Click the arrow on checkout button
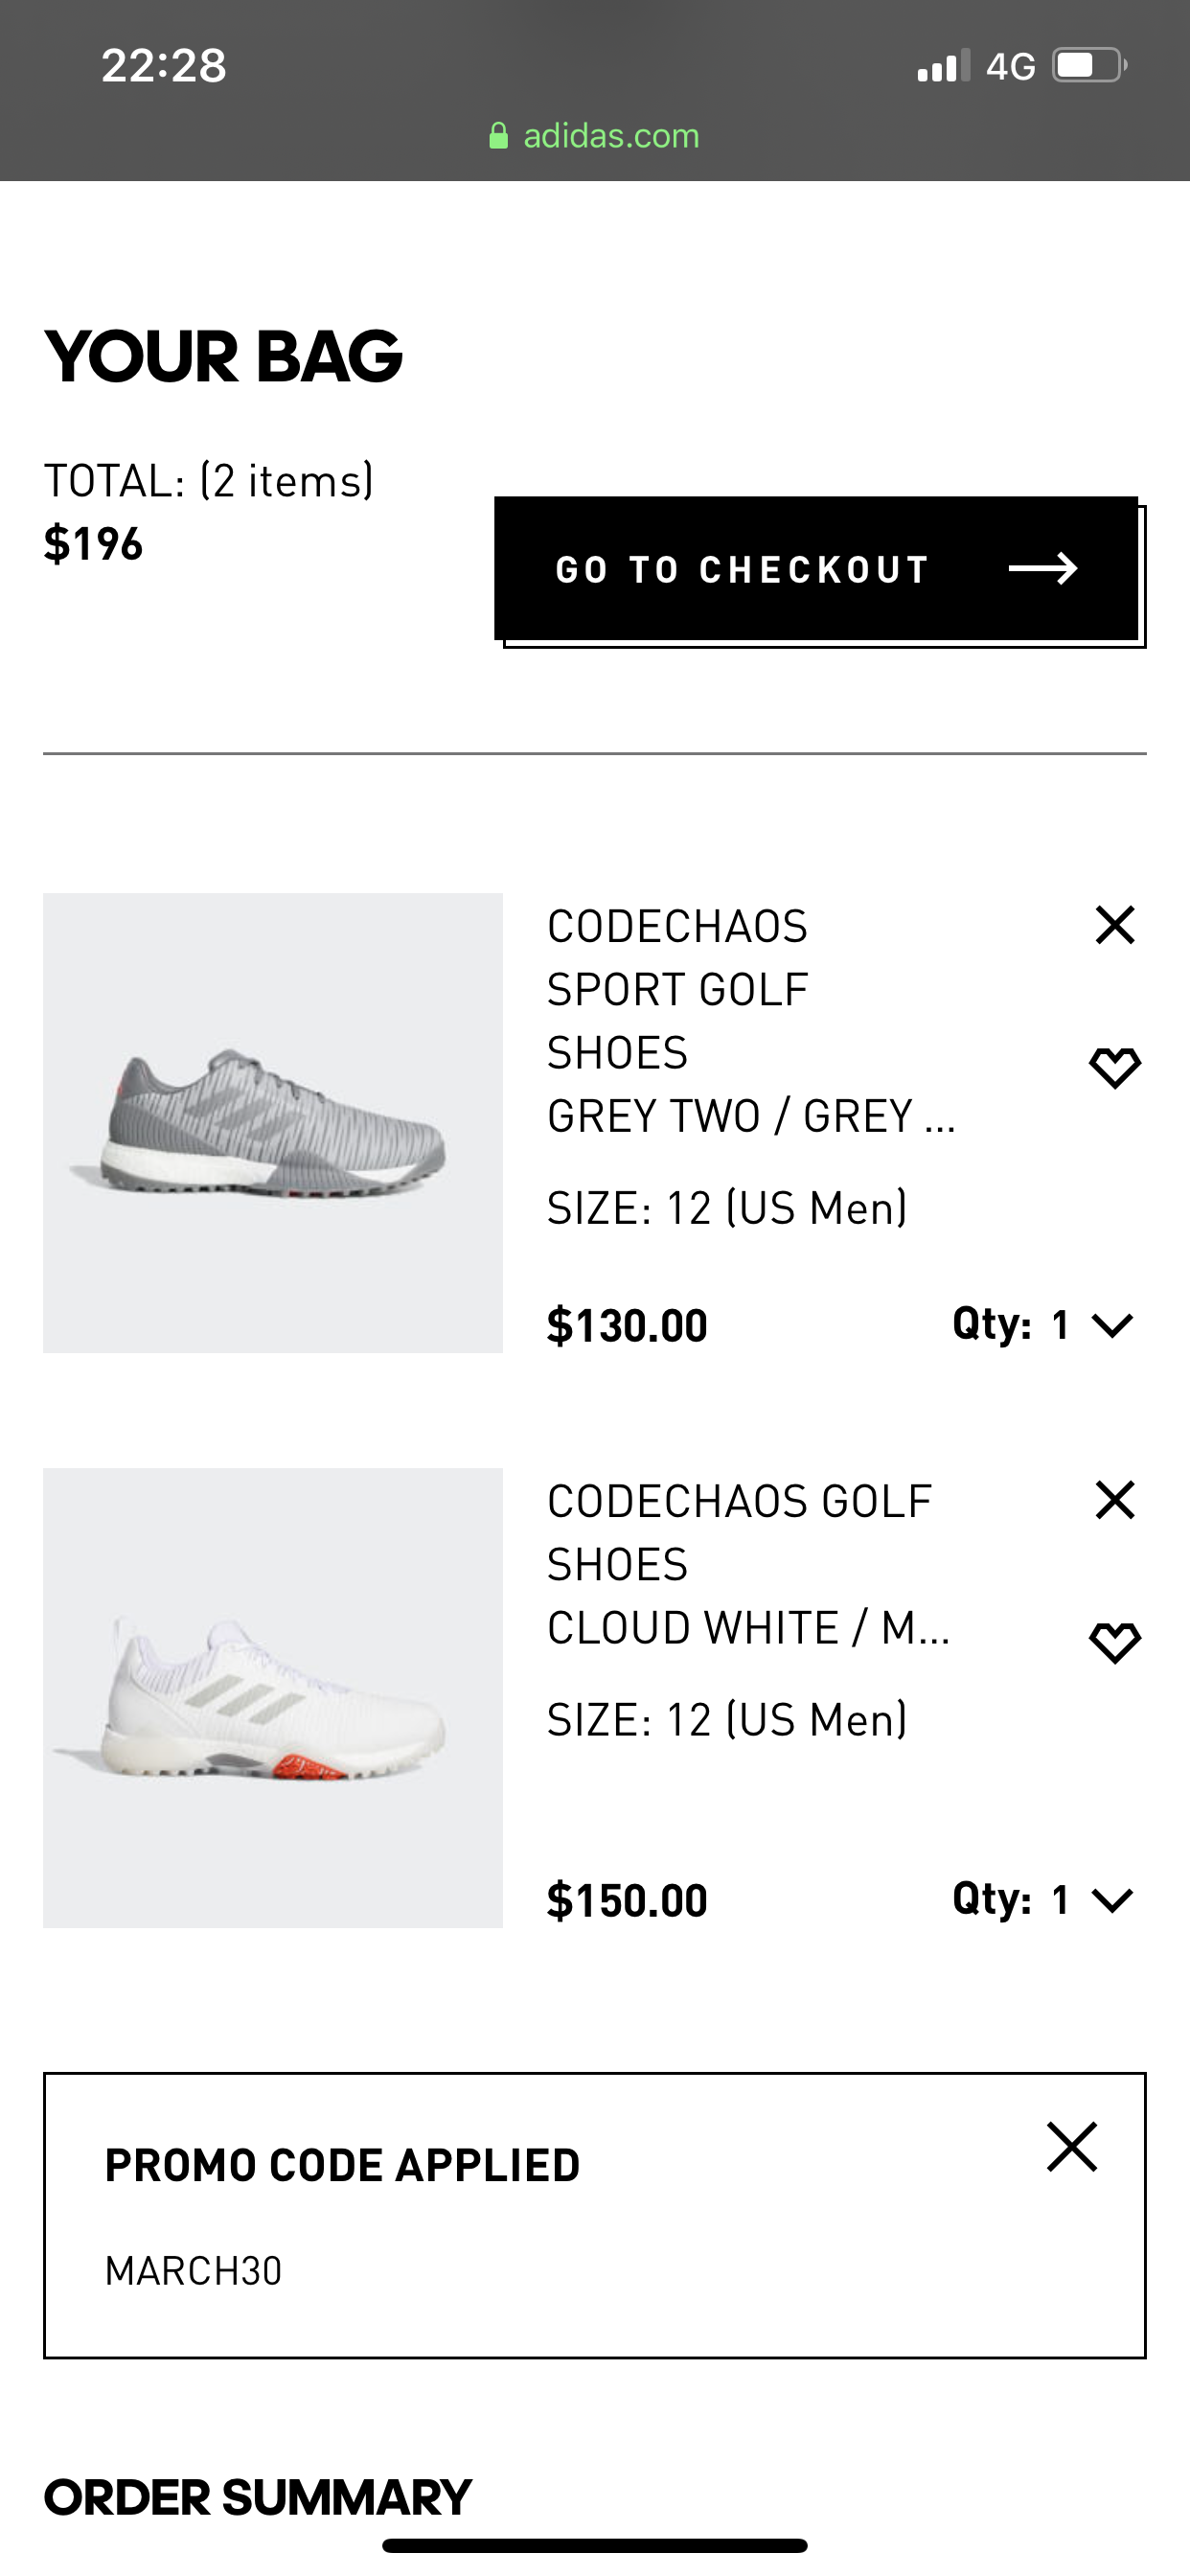The height and width of the screenshot is (2576, 1190). (1043, 568)
